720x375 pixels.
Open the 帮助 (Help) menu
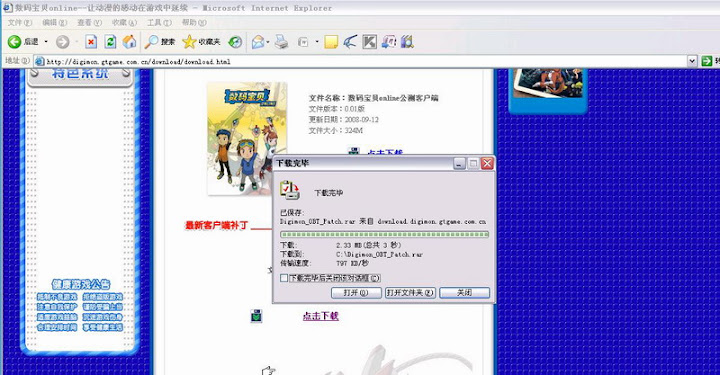(194, 22)
